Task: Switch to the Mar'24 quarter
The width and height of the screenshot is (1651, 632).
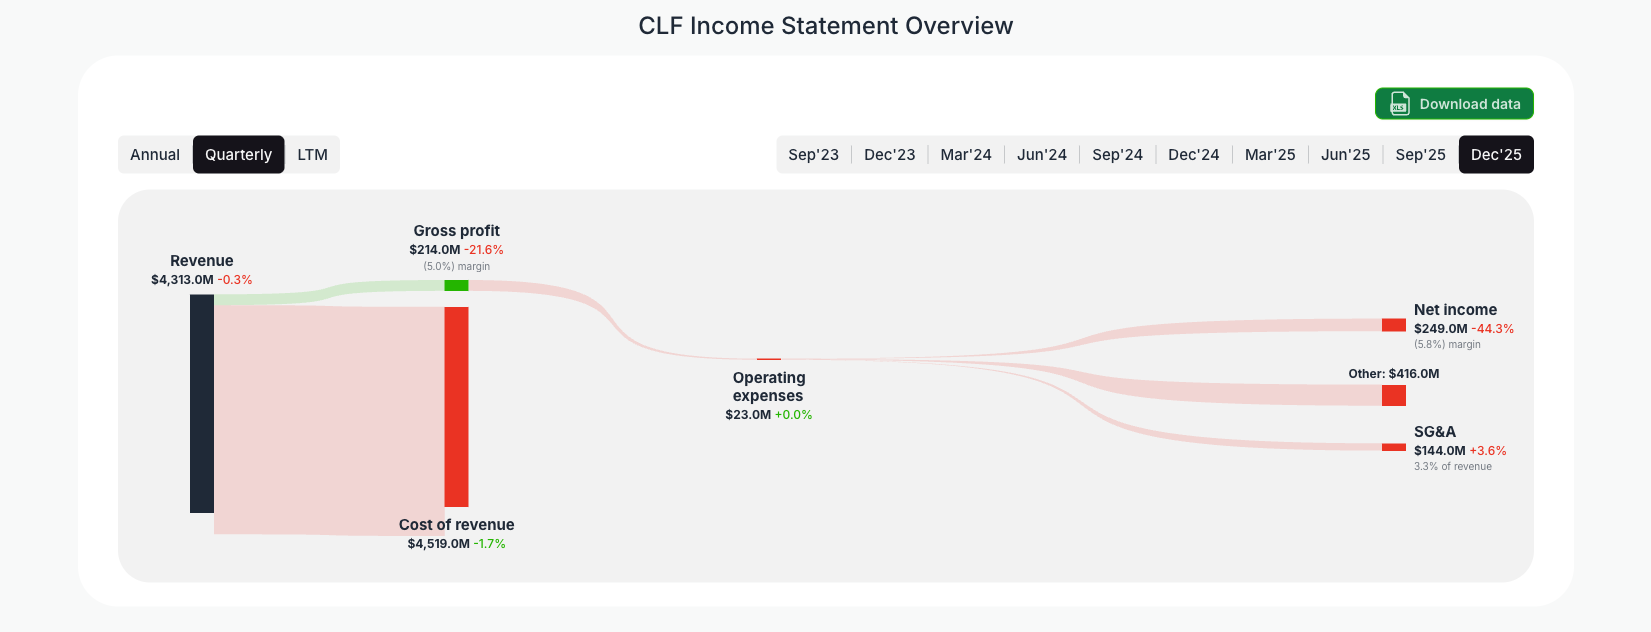Action: (x=965, y=154)
